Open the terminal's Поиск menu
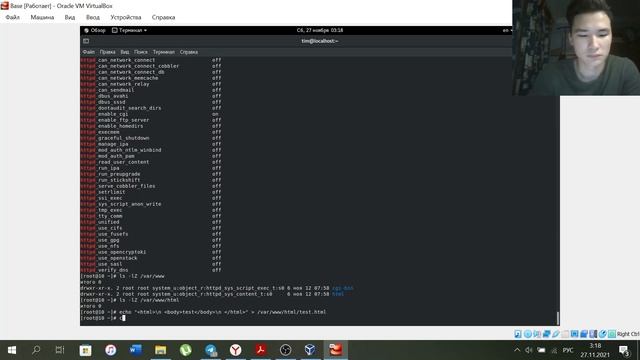The width and height of the screenshot is (640, 360). (141, 52)
